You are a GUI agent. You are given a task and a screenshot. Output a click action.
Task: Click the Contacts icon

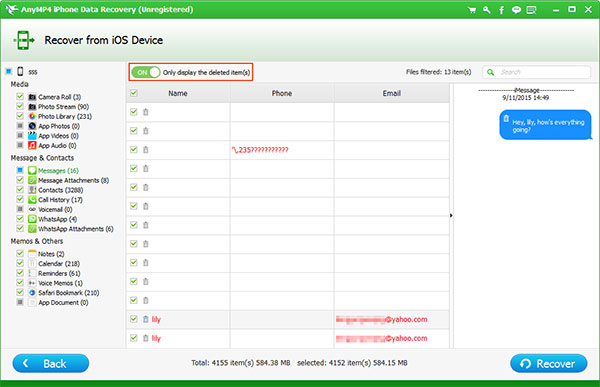pos(32,190)
